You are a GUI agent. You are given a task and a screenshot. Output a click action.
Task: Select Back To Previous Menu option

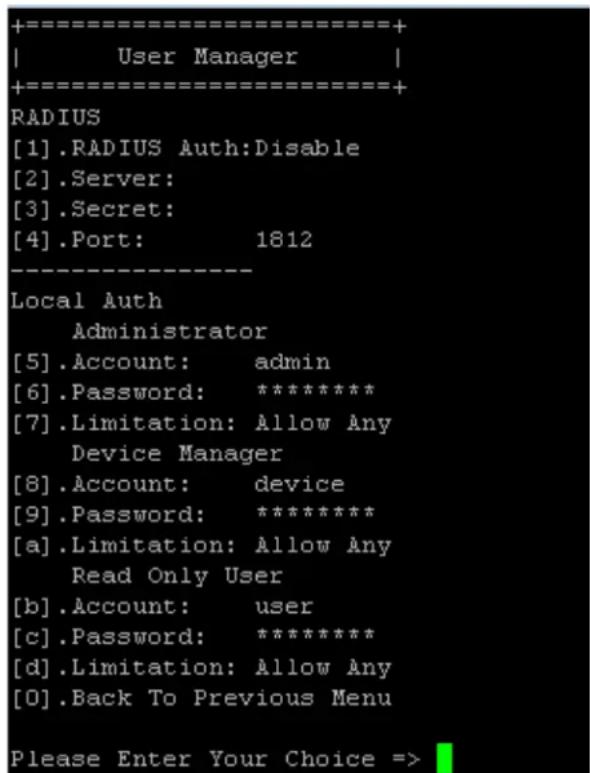[201, 699]
